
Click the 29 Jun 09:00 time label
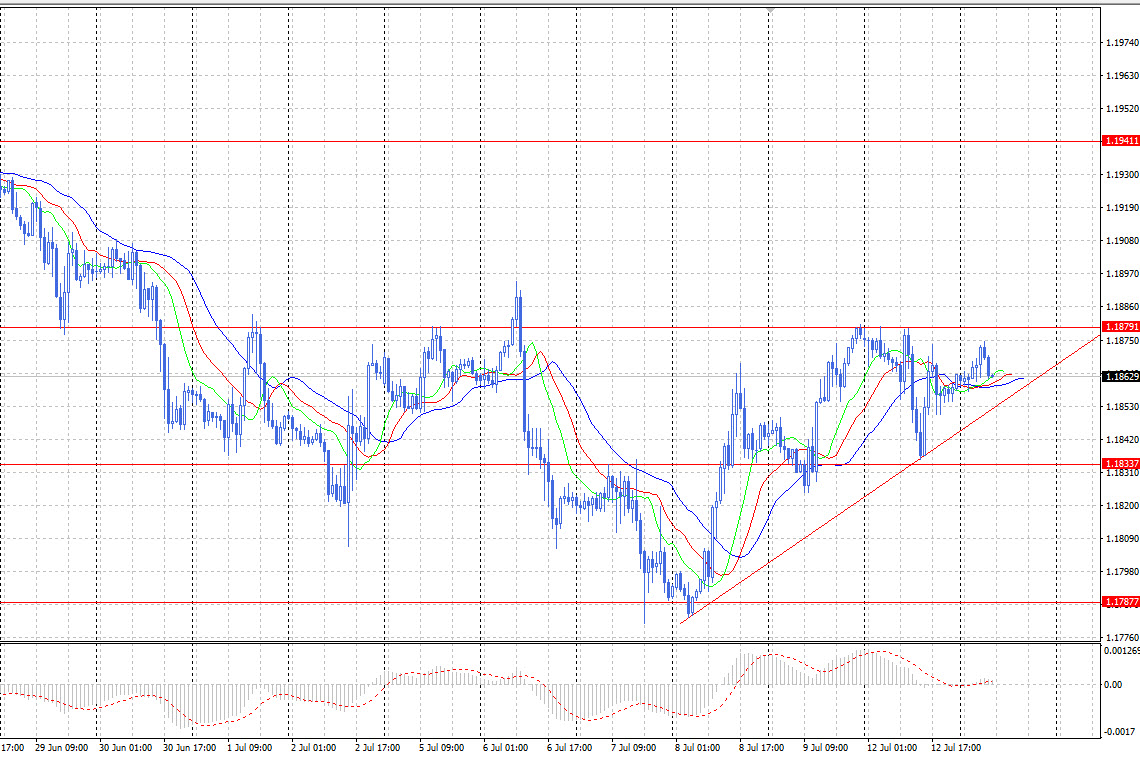coord(62,748)
